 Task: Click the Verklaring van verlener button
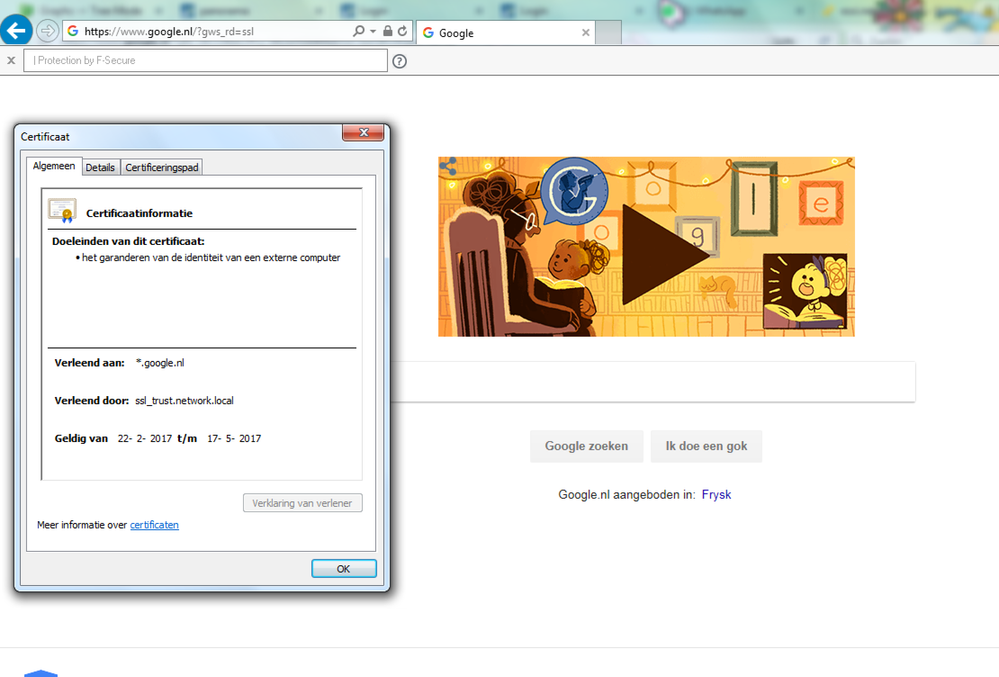(x=303, y=503)
